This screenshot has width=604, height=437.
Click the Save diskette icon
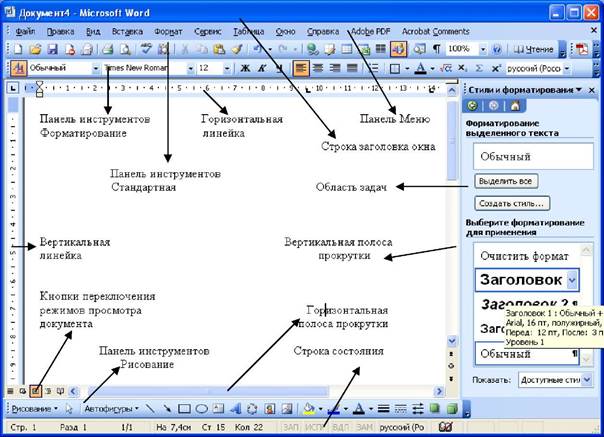[53, 48]
